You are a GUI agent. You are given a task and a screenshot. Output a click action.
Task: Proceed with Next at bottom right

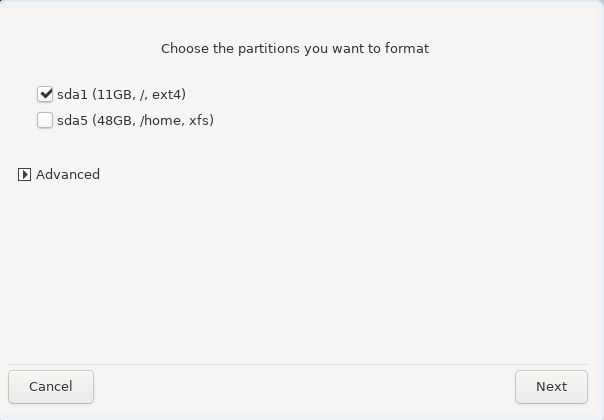(551, 387)
